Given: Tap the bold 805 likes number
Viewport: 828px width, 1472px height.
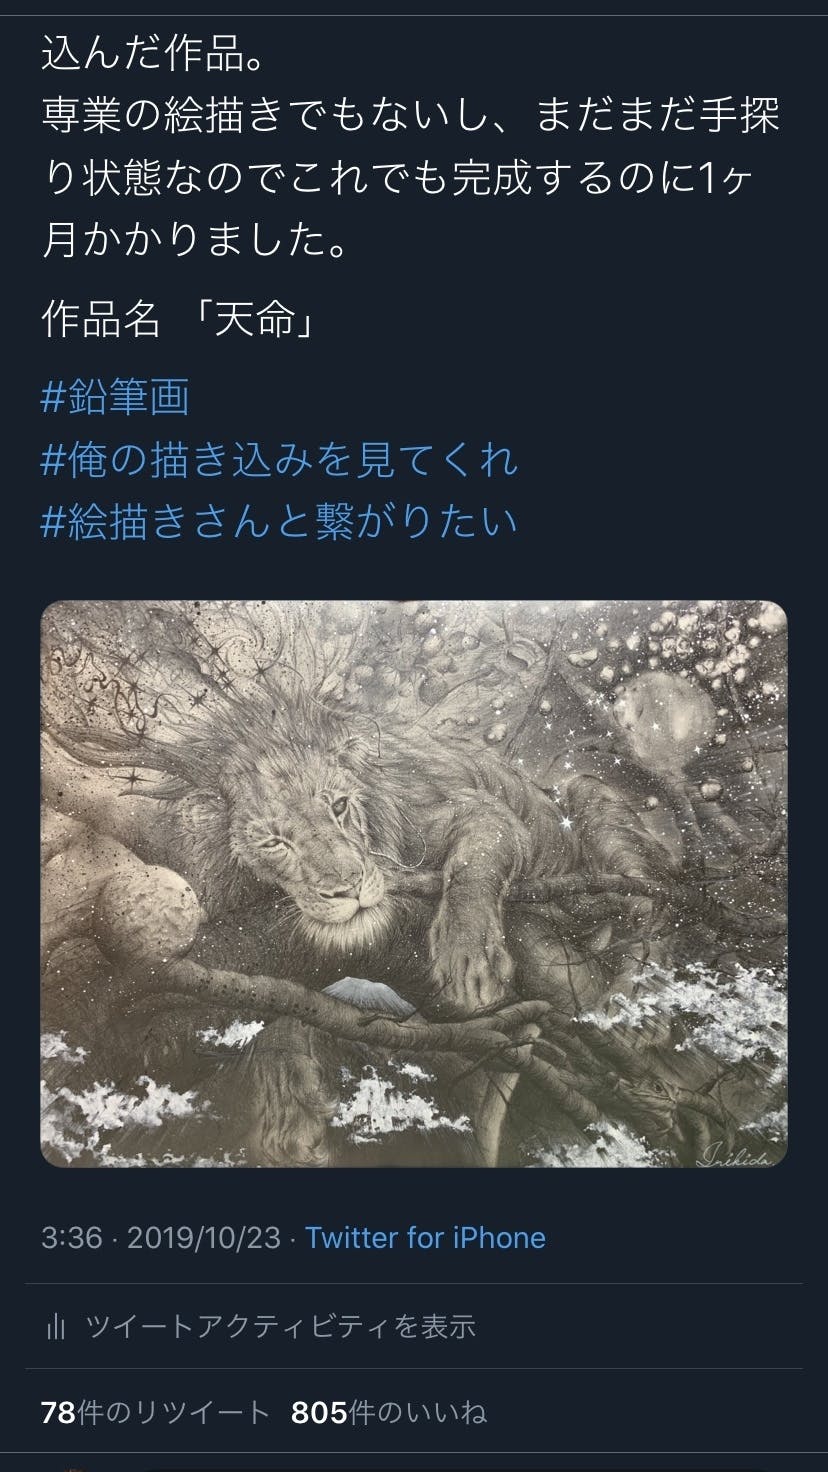Looking at the screenshot, I should tap(319, 1413).
